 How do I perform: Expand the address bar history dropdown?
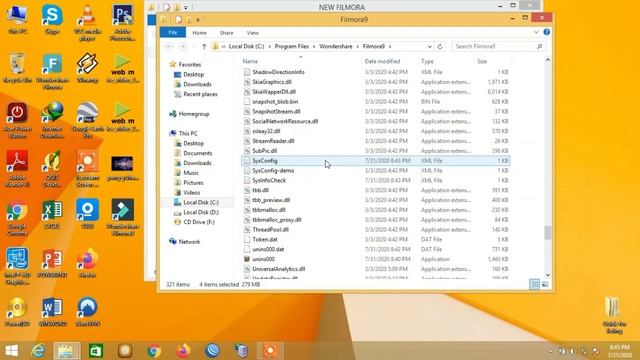point(429,47)
